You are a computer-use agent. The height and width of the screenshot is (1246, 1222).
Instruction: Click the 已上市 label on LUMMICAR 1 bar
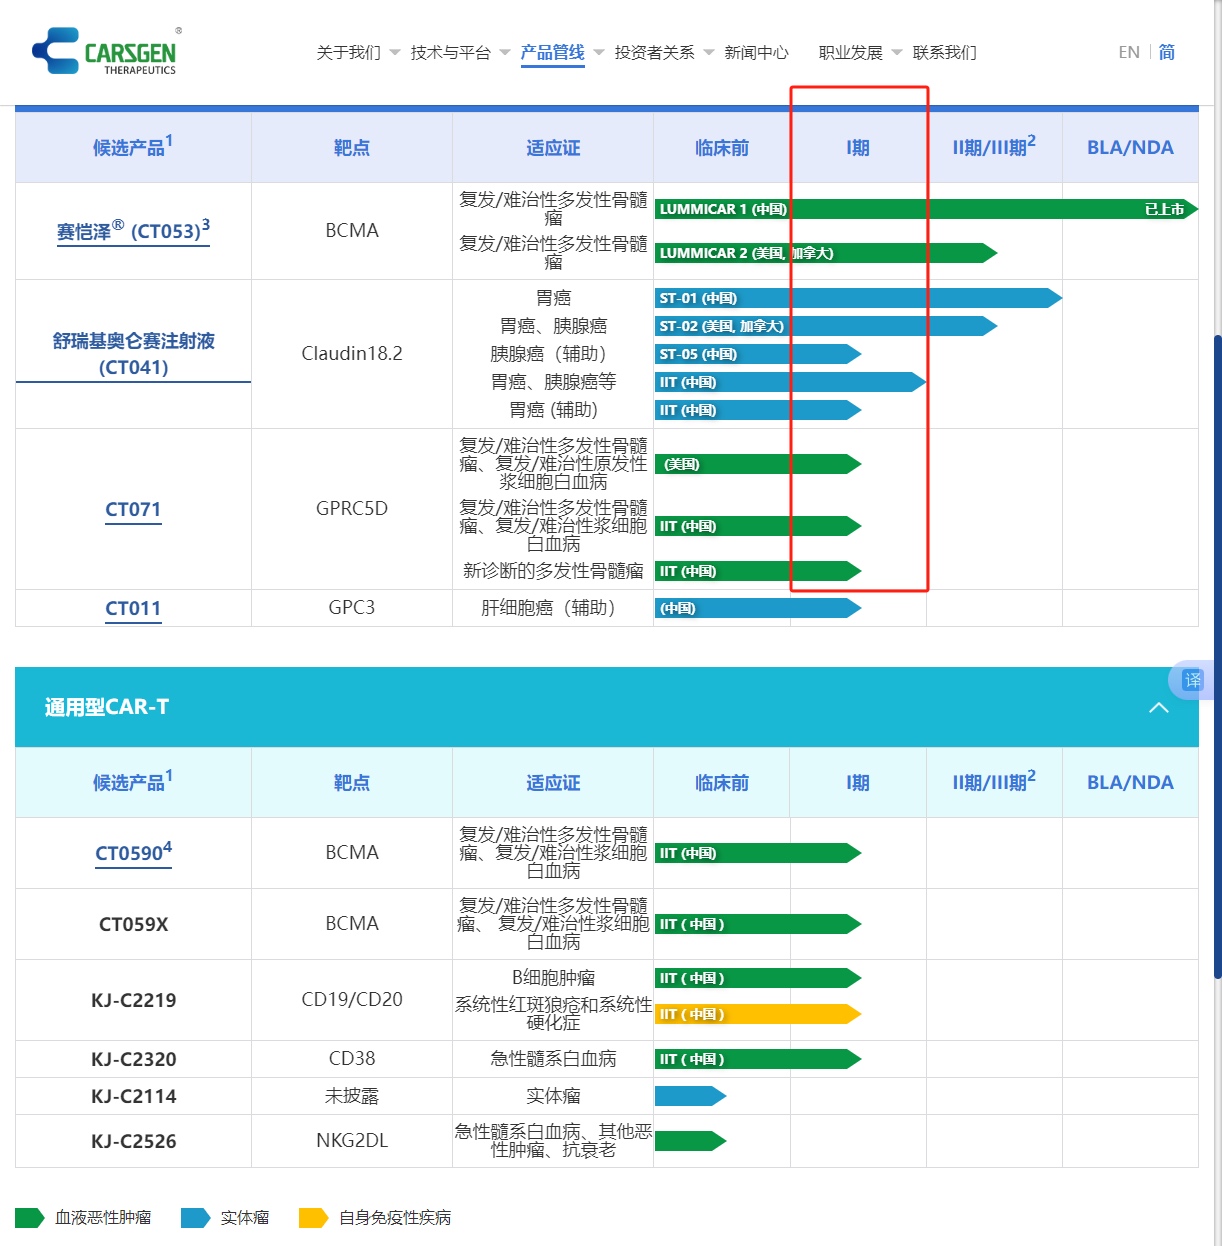click(1164, 209)
